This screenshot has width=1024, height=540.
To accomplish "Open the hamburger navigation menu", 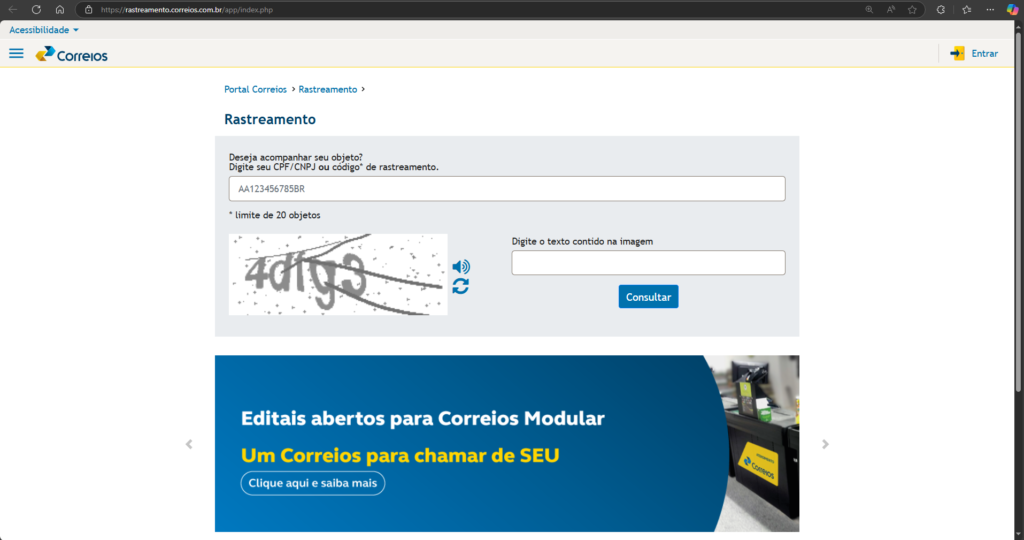I will [x=16, y=54].
